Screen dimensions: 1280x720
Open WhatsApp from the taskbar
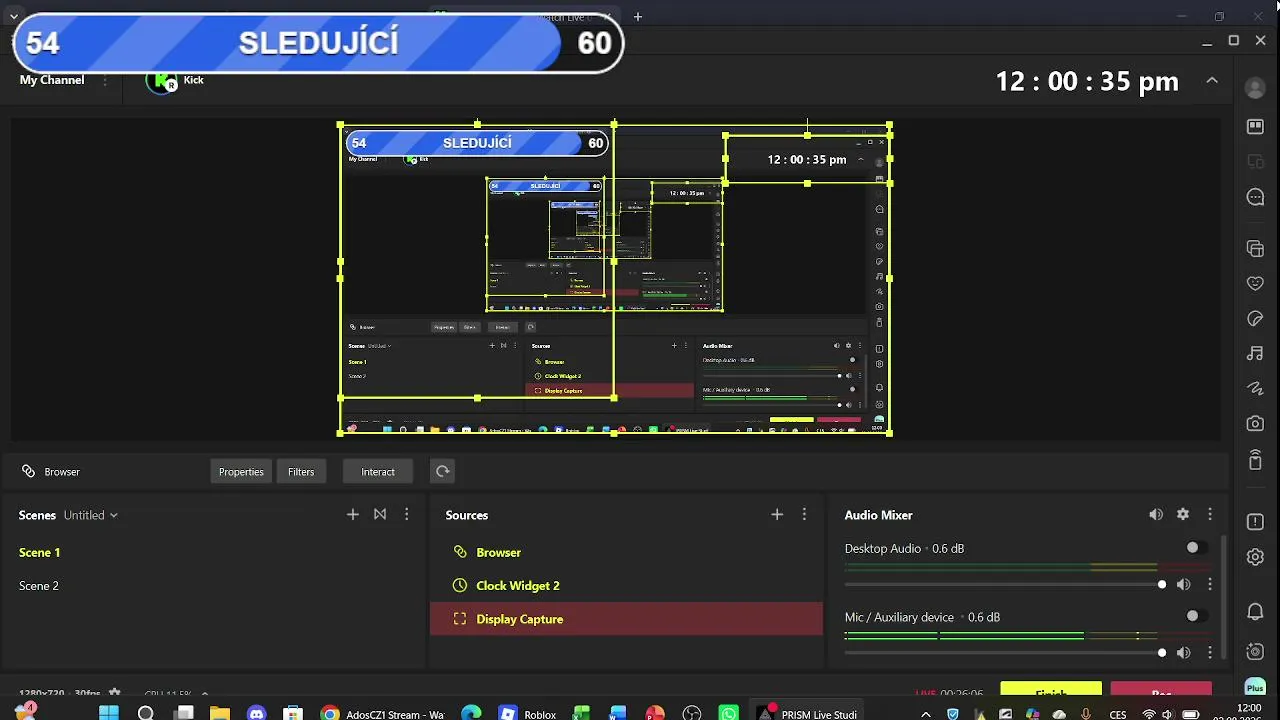click(x=729, y=713)
